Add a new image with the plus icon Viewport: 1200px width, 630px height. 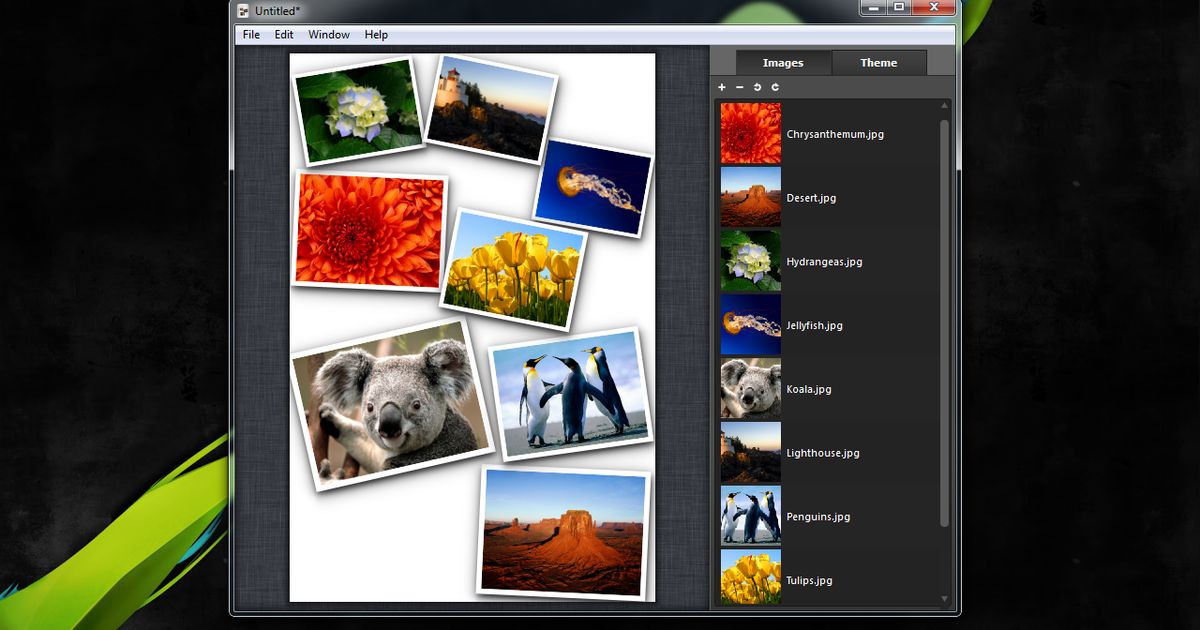tap(722, 87)
